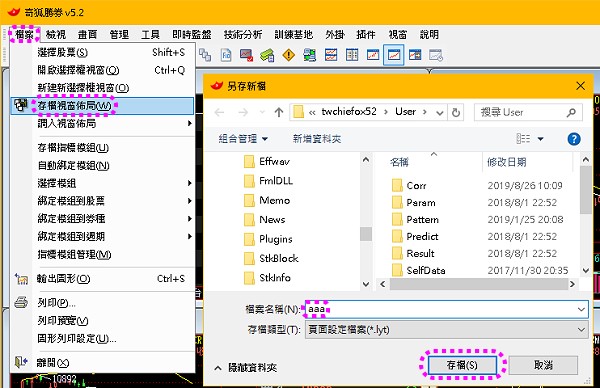Viewport: 600px width, 388px height.
Task: Click the folder tree vertical scrollbar thumb
Action: click(366, 233)
